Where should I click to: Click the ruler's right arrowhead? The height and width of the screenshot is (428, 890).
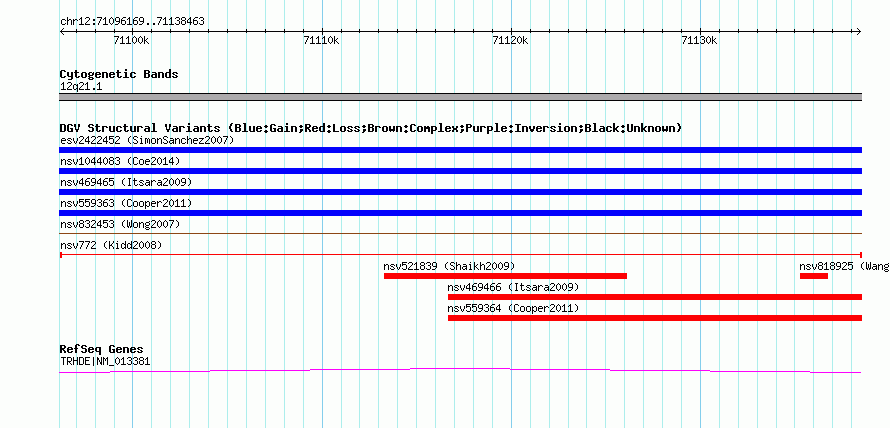coord(859,31)
